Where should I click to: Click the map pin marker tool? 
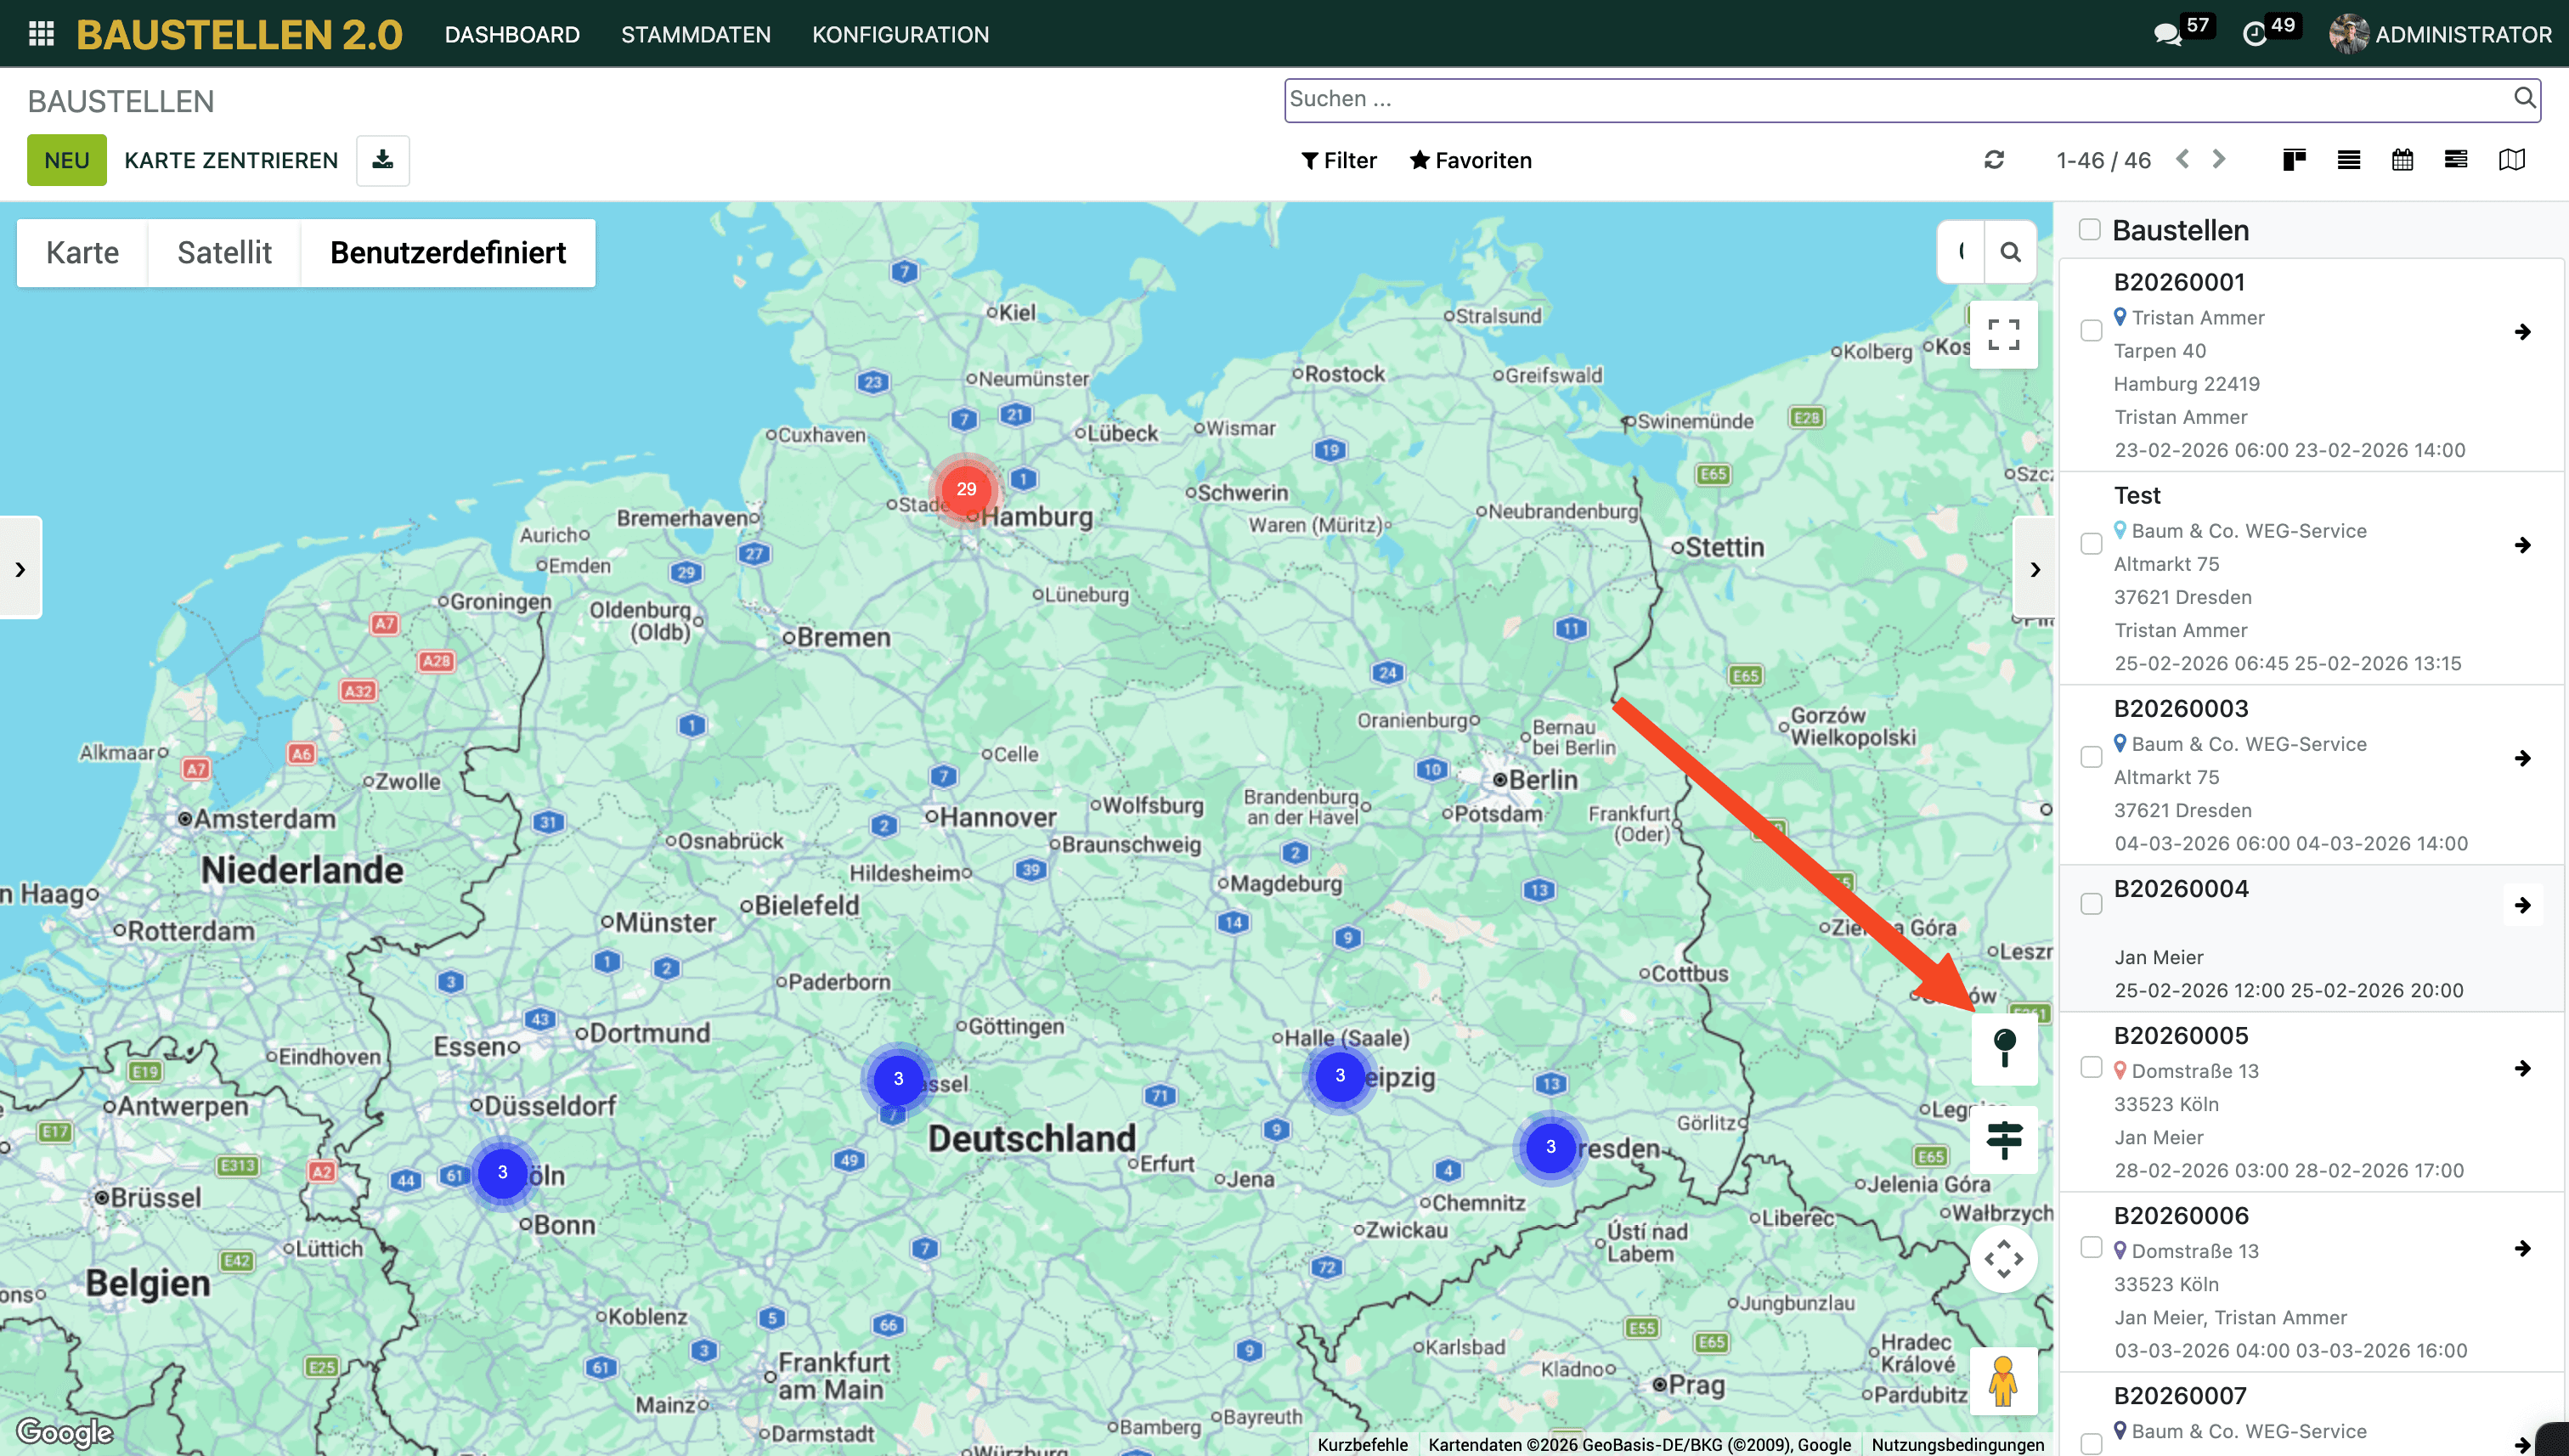click(2004, 1049)
